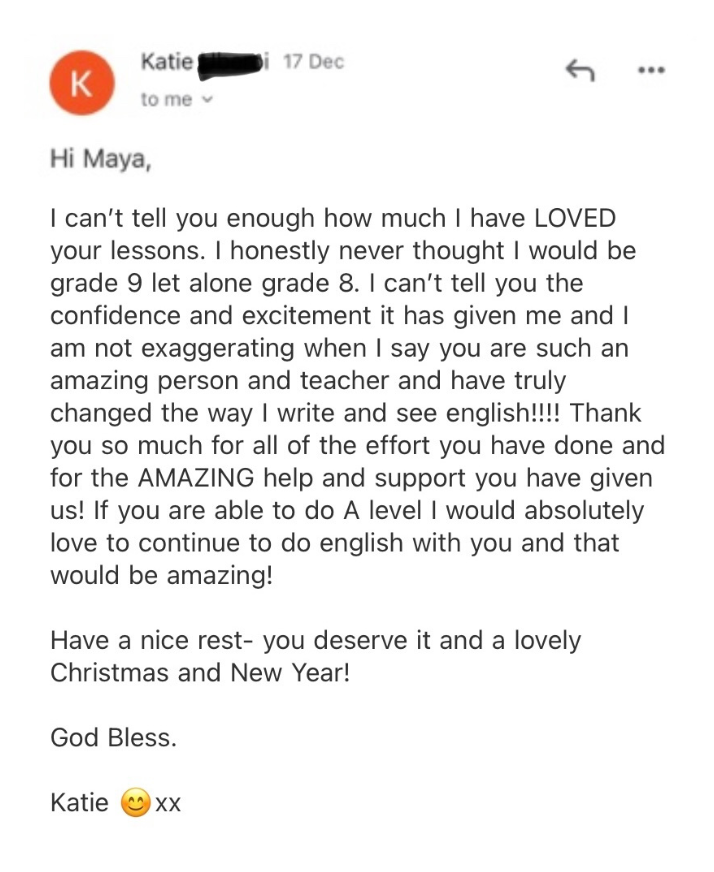Click the blacked-out redacted surname
Image resolution: width=714 pixels, height=872 pixels.
(x=230, y=62)
